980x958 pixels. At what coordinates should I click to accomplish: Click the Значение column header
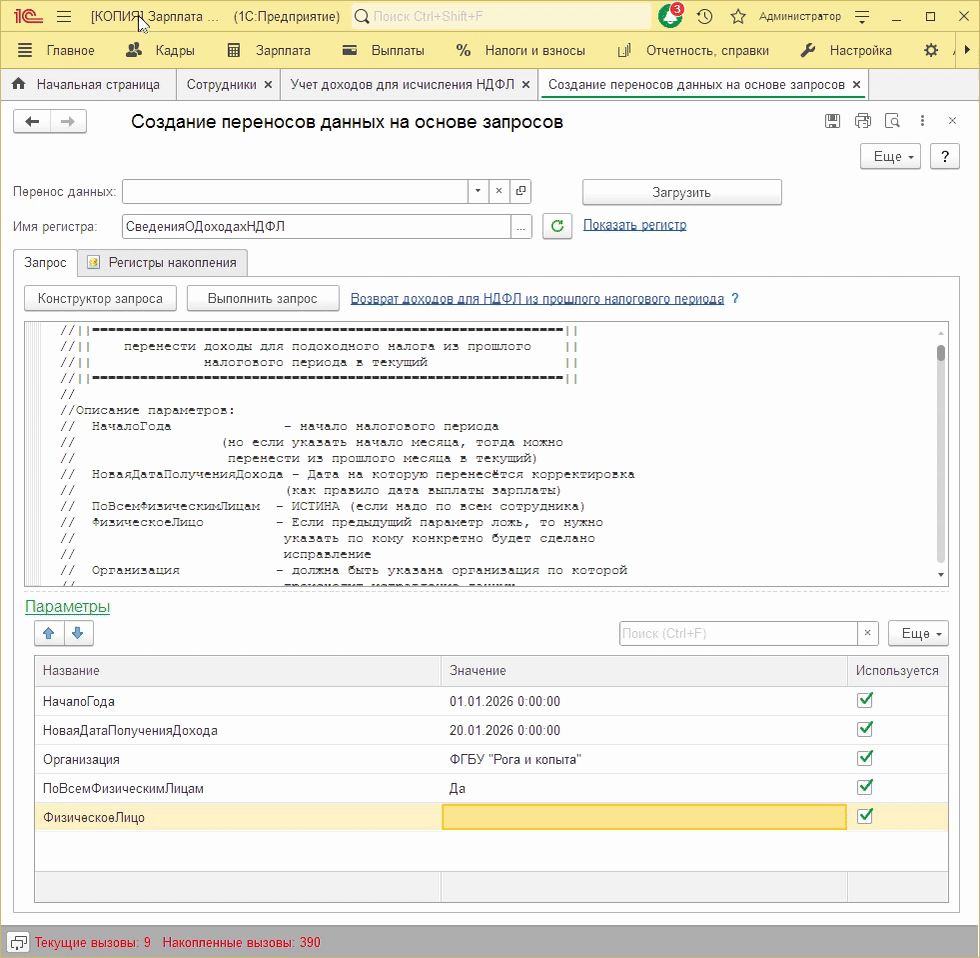(x=644, y=671)
